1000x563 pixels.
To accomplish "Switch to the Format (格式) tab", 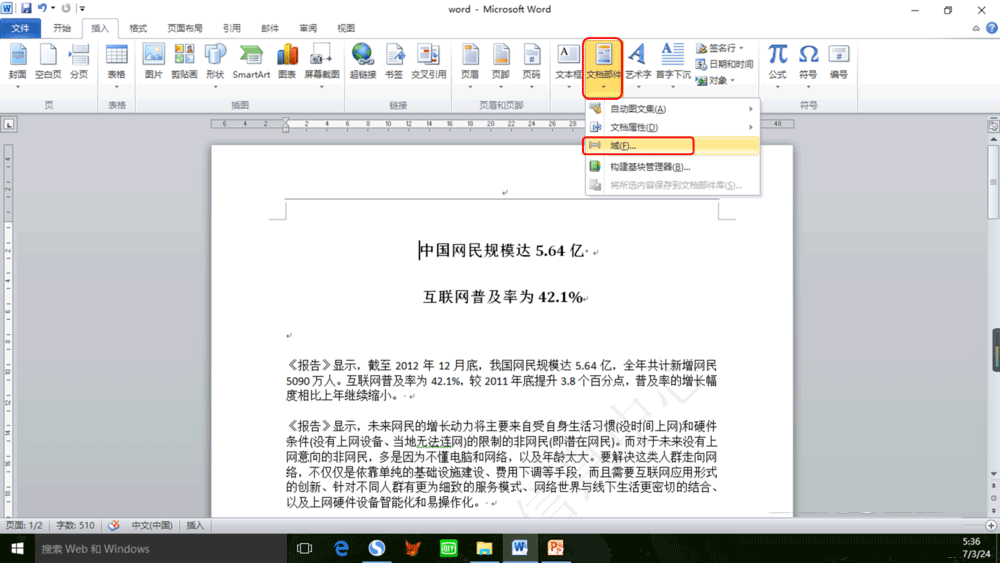I will (138, 28).
